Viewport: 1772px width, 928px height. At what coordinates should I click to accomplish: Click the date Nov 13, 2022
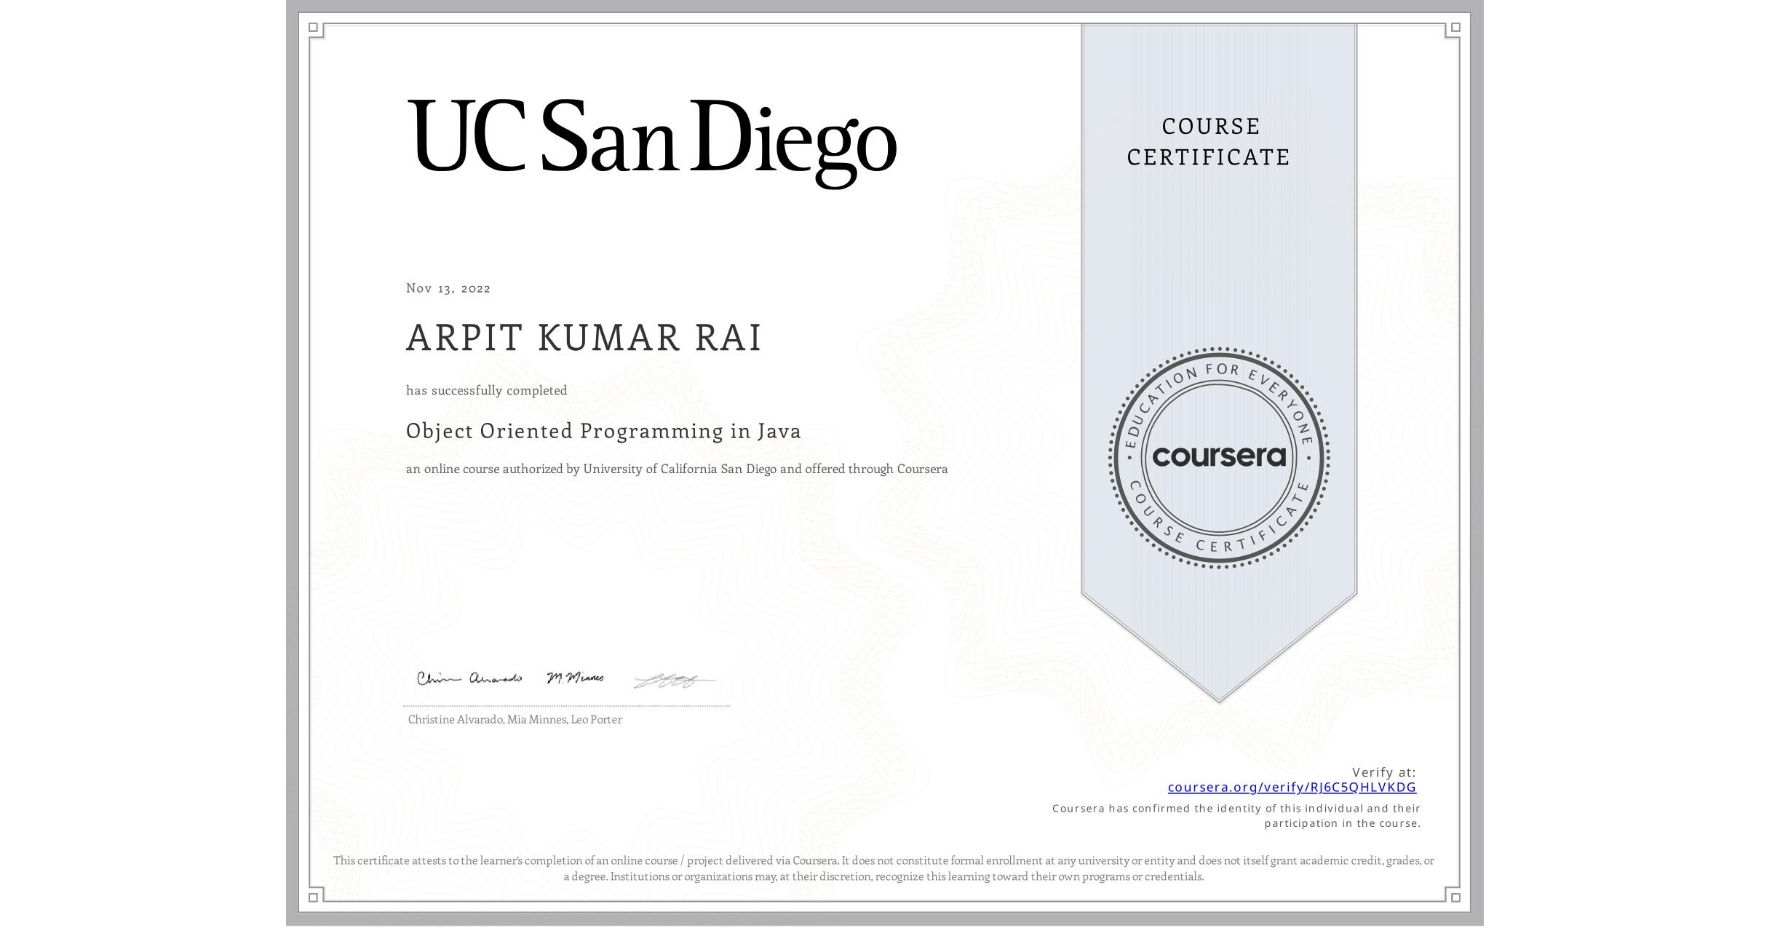[x=447, y=288]
